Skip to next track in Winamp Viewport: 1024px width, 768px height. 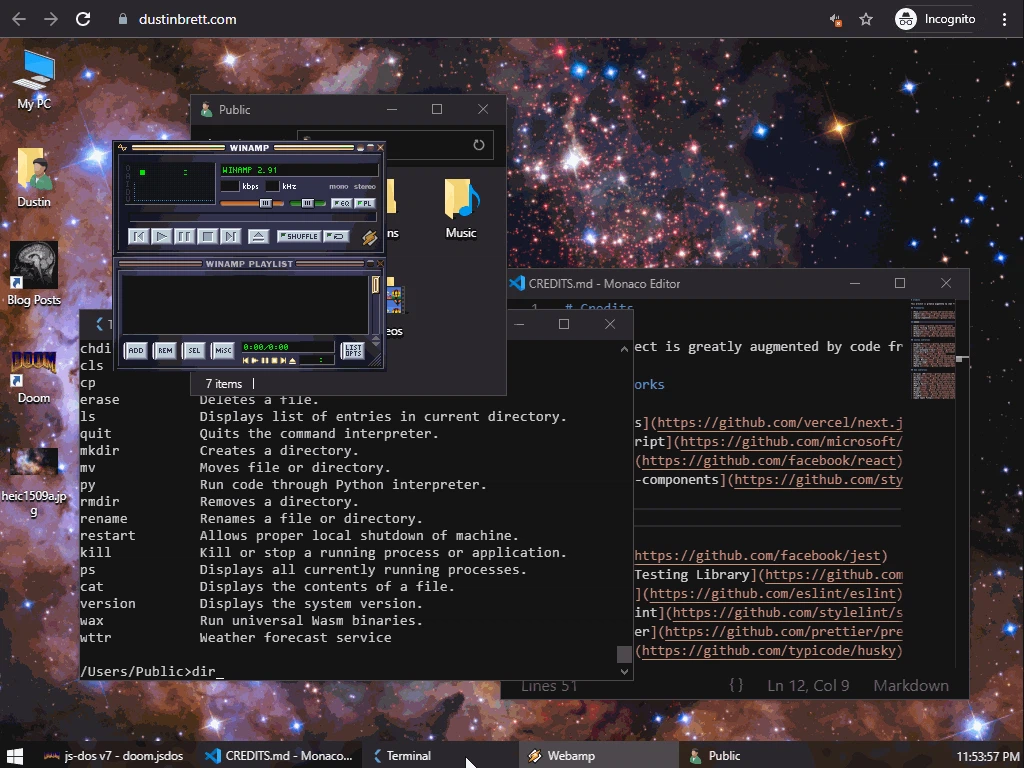click(230, 236)
